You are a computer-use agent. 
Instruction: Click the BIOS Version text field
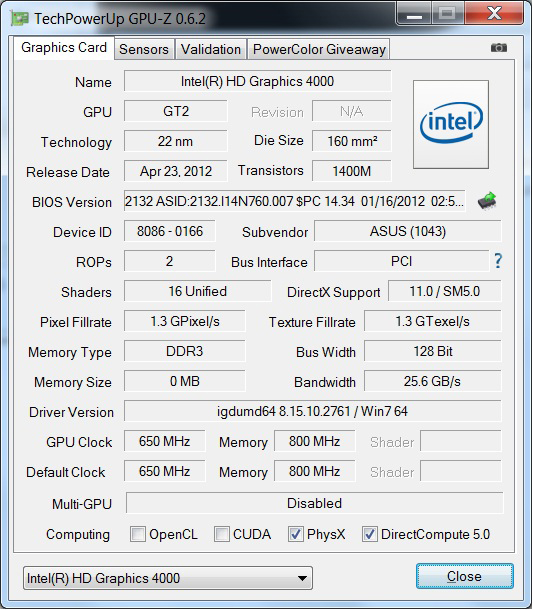295,201
